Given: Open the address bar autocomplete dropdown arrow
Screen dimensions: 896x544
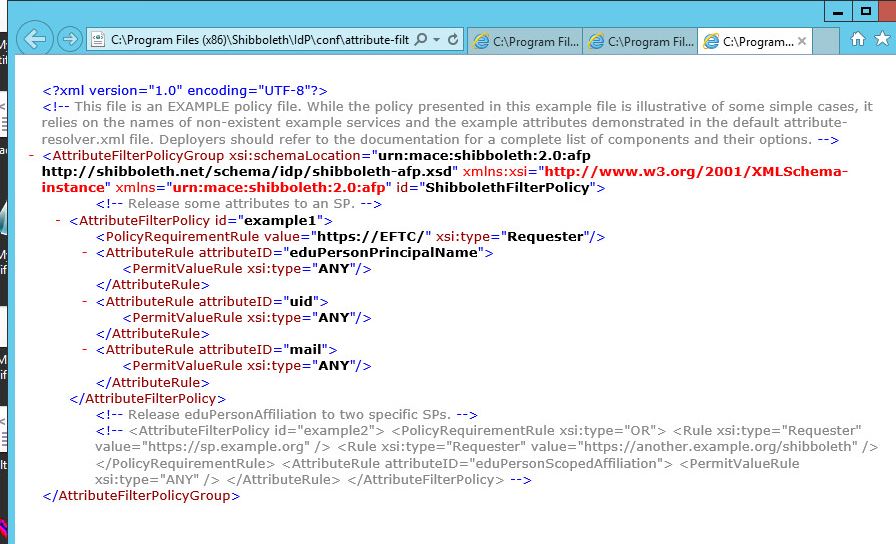Looking at the screenshot, I should 437,39.
